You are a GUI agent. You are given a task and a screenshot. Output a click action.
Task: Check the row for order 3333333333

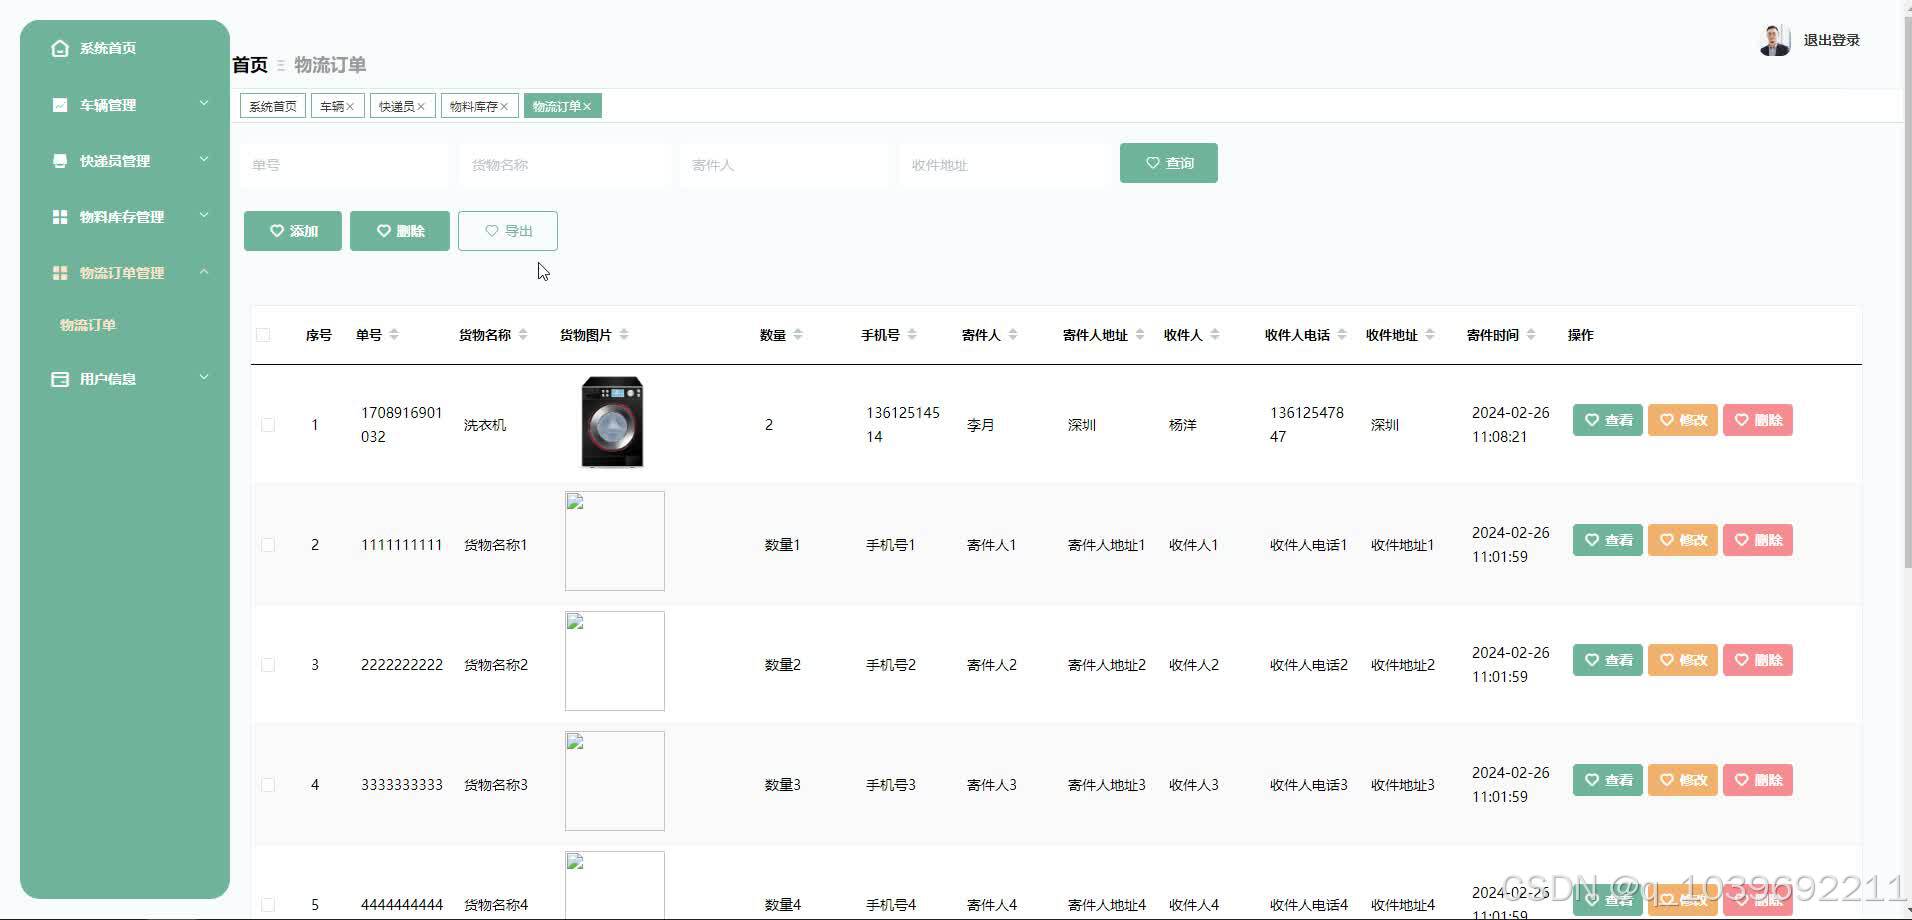pyautogui.click(x=268, y=785)
